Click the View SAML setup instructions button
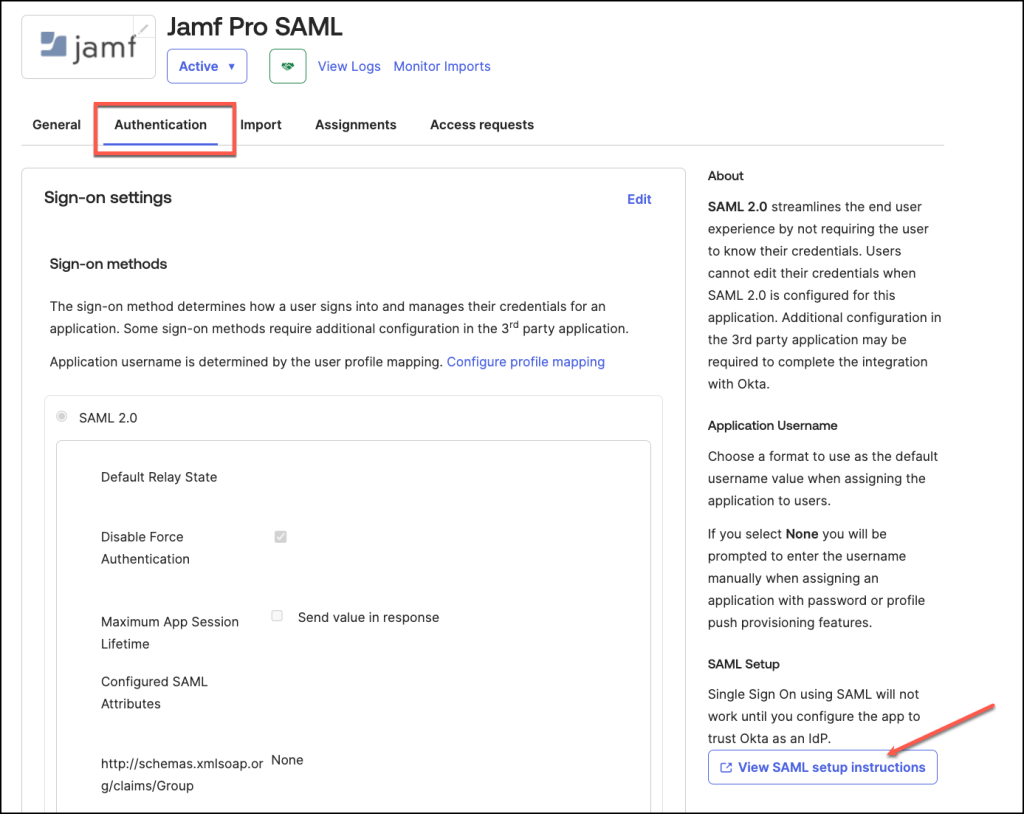1024x814 pixels. [x=823, y=768]
